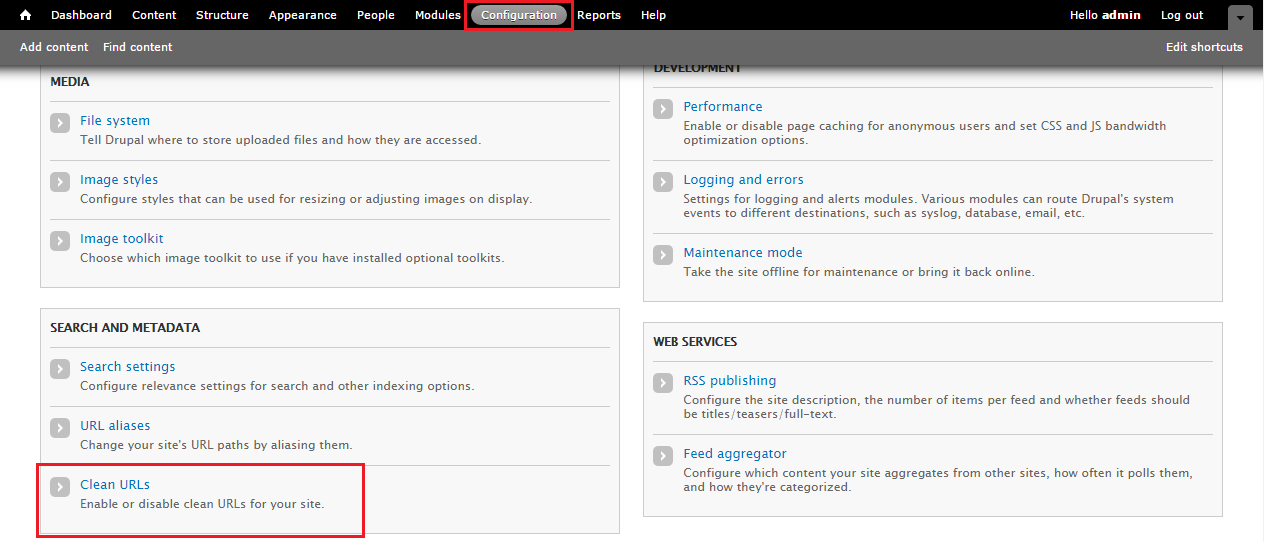Click the MEDIA section heading
1264x542 pixels.
click(x=70, y=82)
